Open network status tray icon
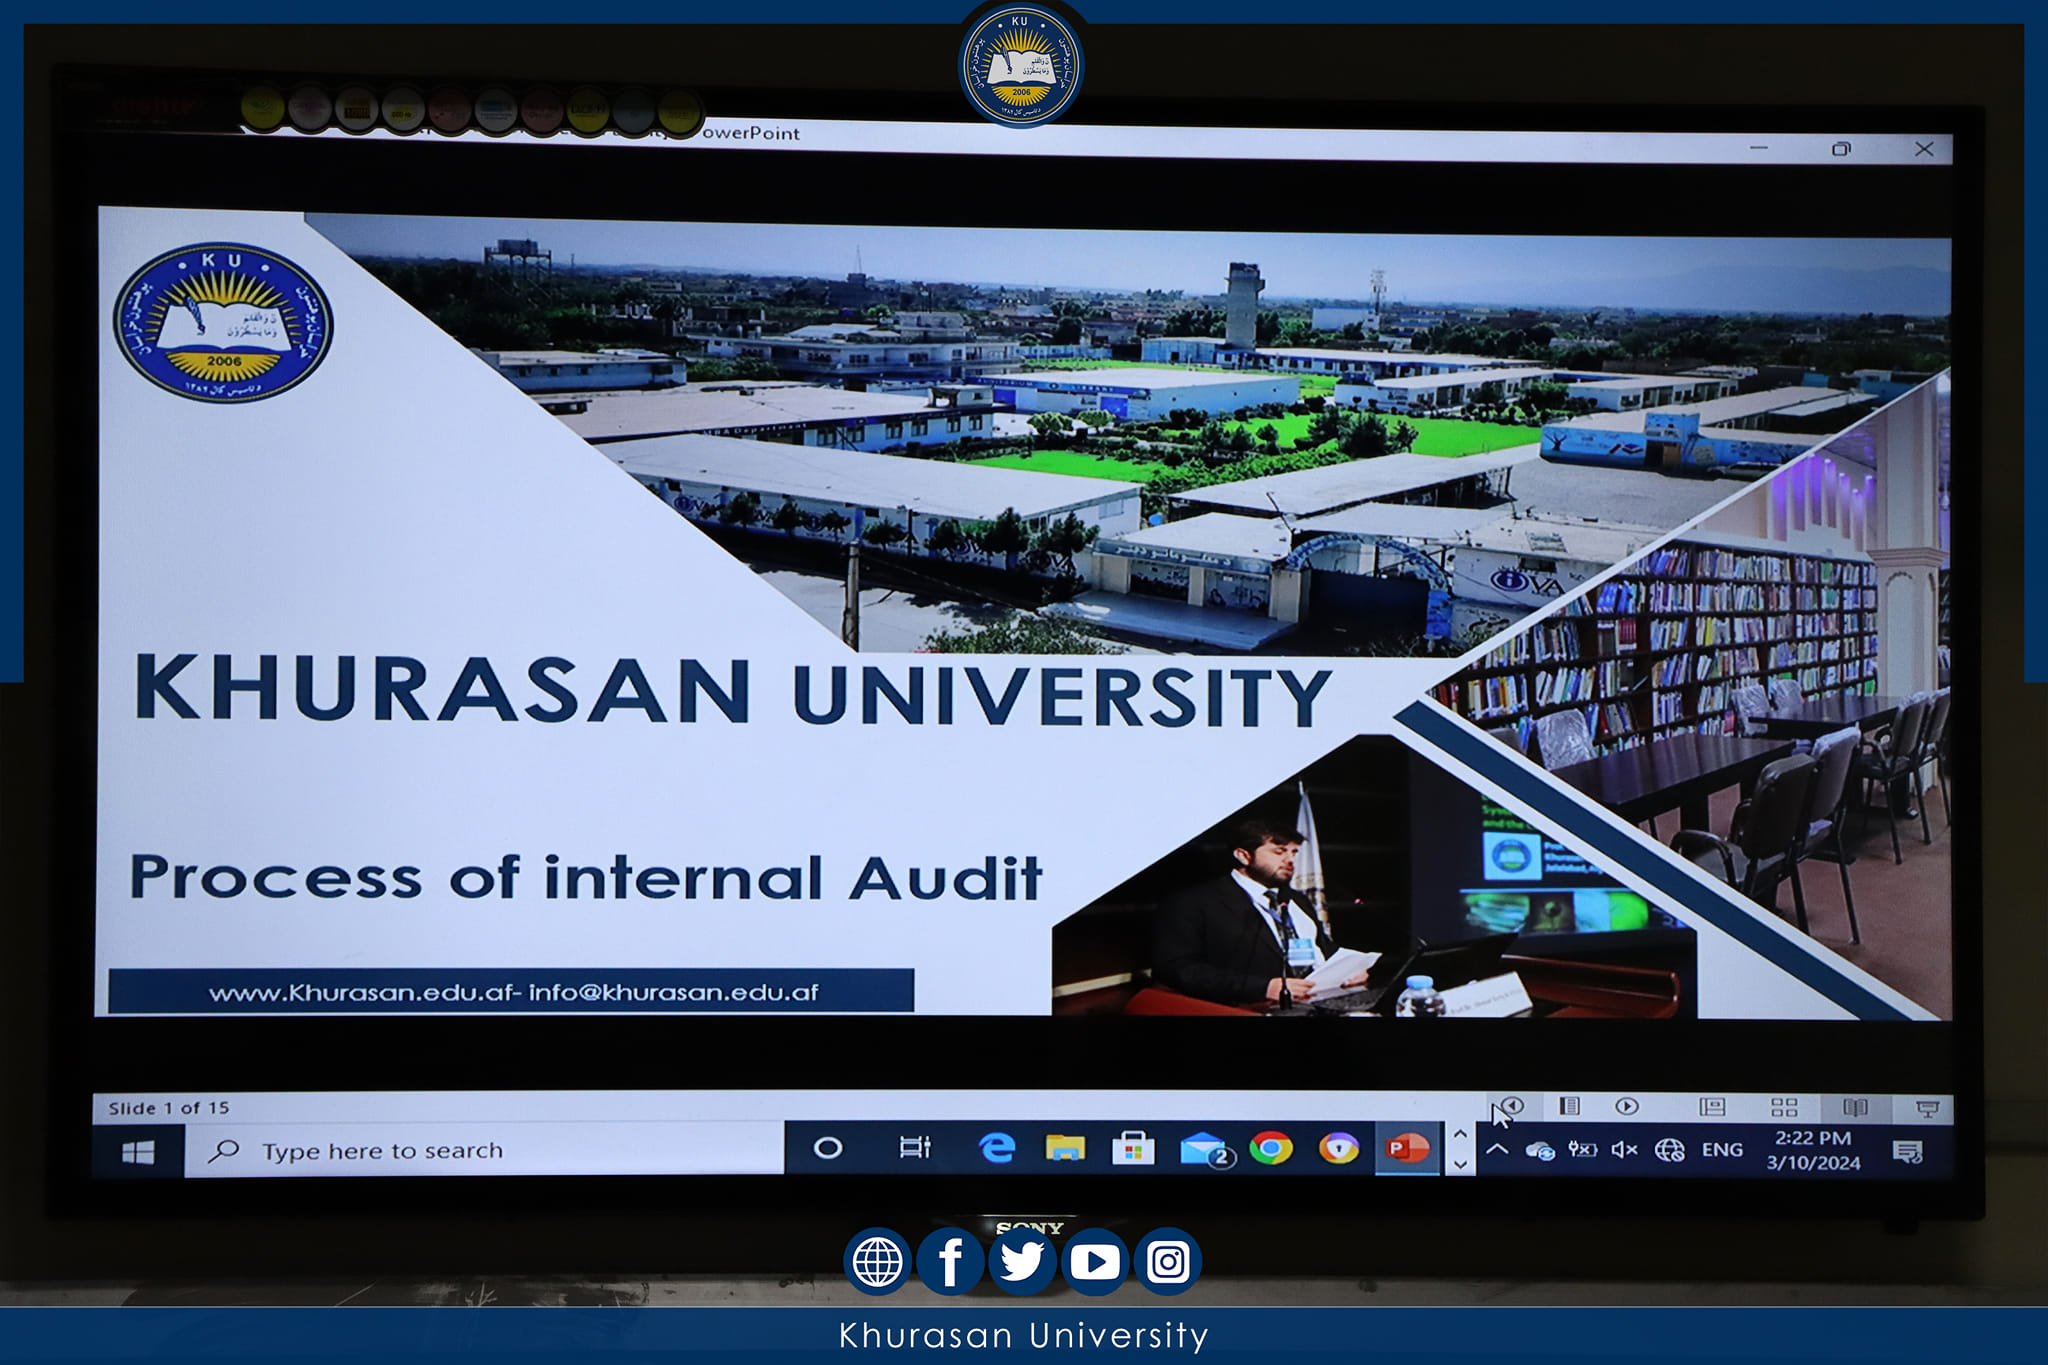This screenshot has height=1365, width=2048. click(x=1669, y=1151)
